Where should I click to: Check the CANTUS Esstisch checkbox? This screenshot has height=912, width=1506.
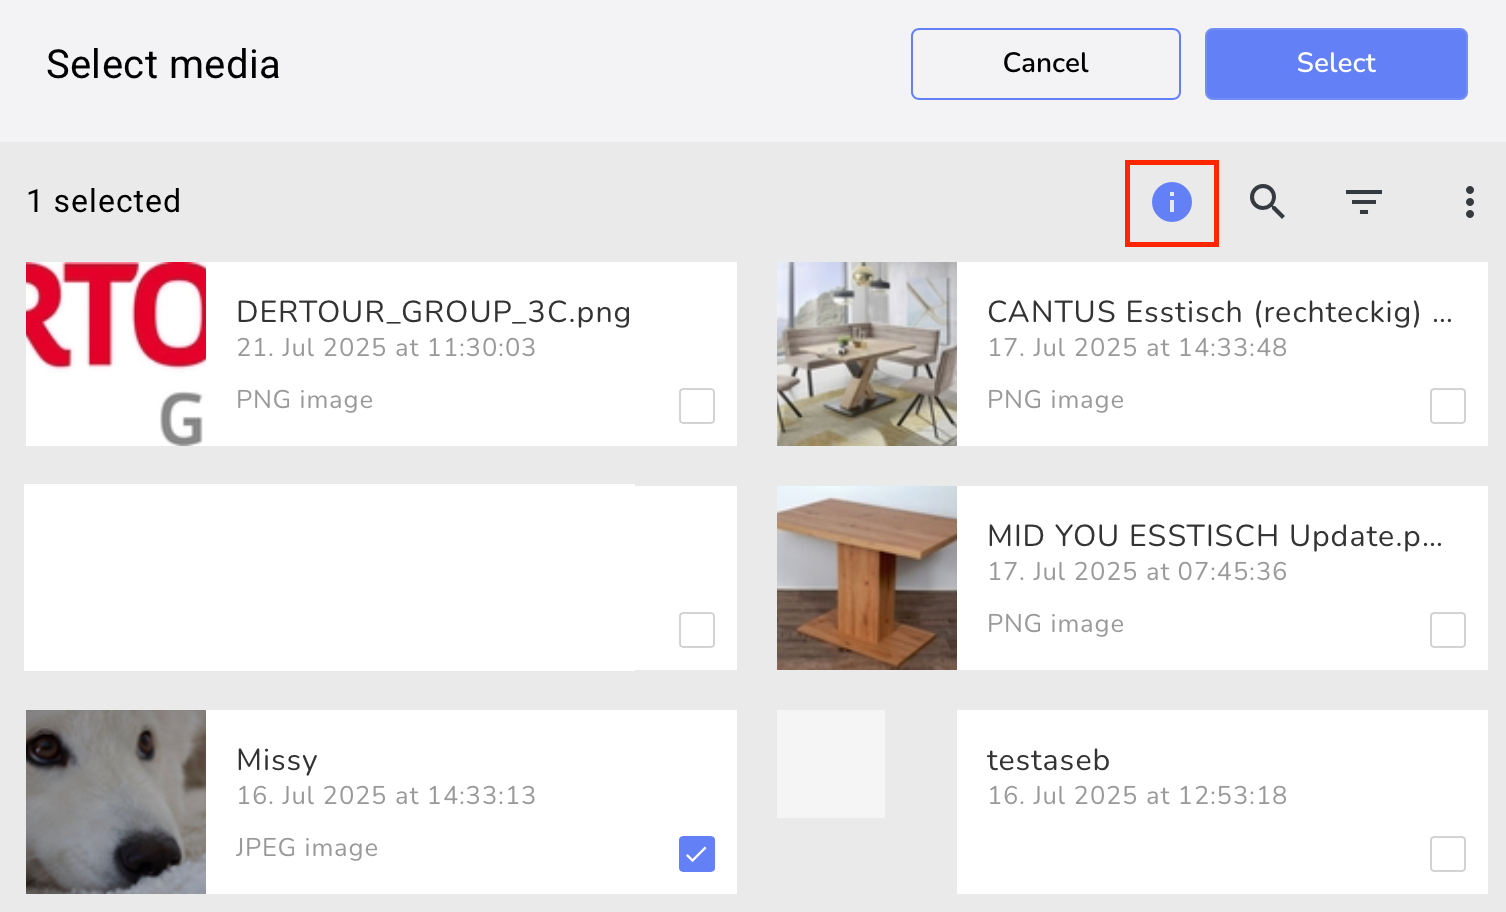(x=1447, y=406)
